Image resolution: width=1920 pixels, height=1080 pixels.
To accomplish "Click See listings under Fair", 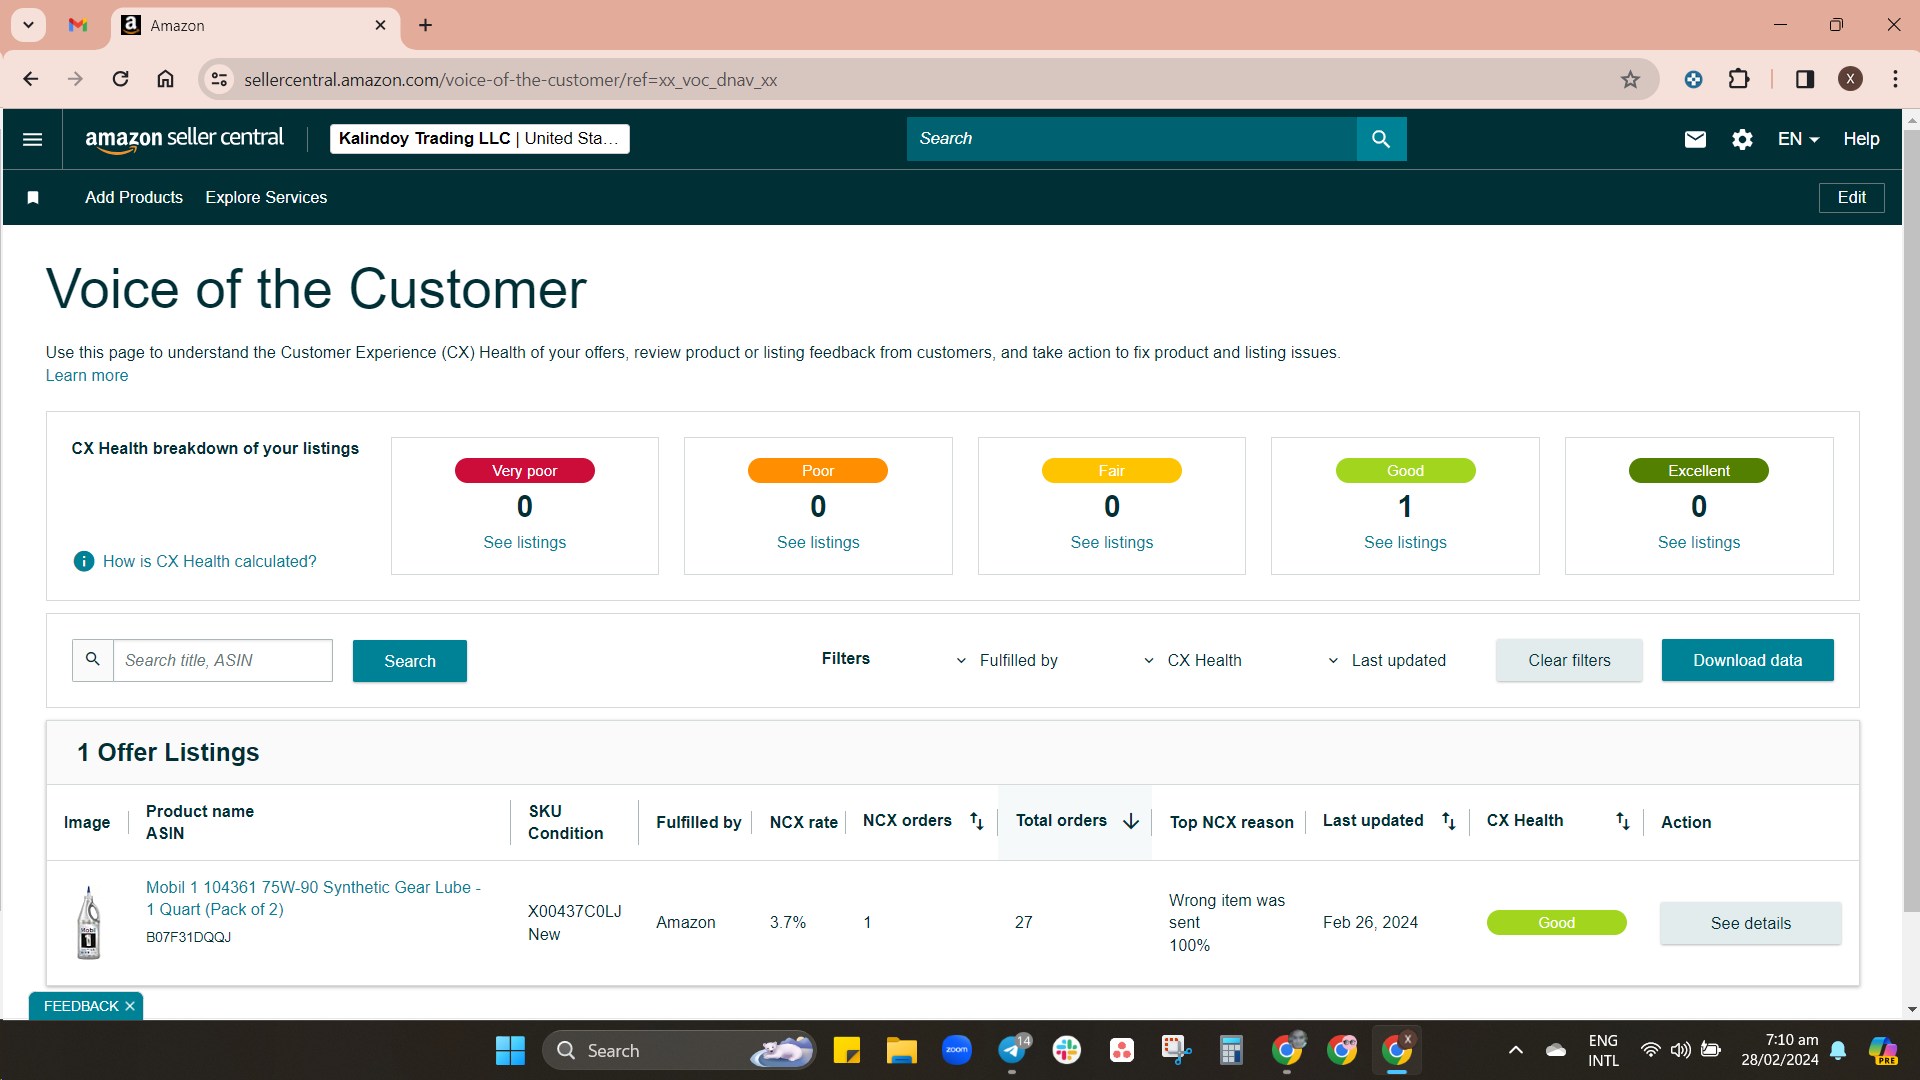I will click(x=1111, y=542).
